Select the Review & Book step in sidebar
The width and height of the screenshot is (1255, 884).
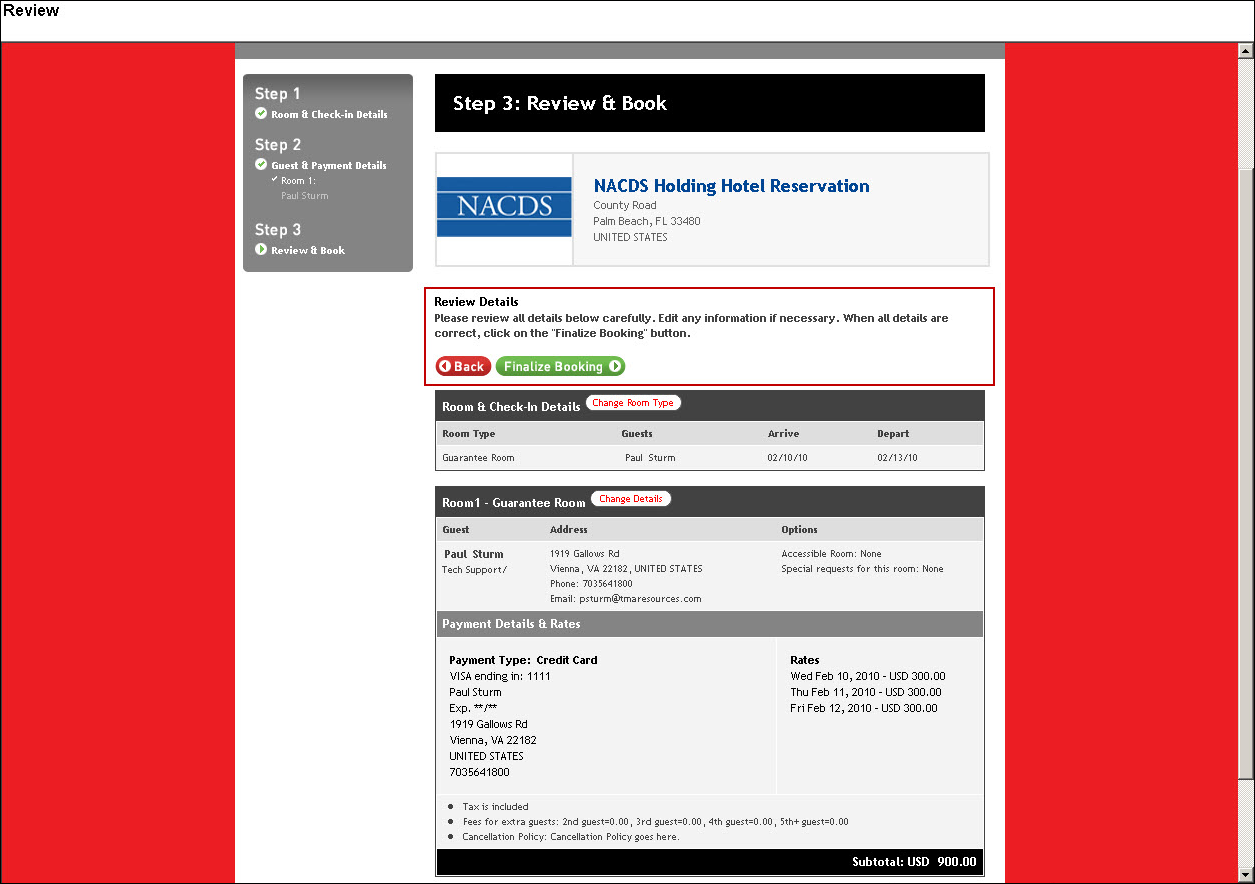click(x=307, y=251)
